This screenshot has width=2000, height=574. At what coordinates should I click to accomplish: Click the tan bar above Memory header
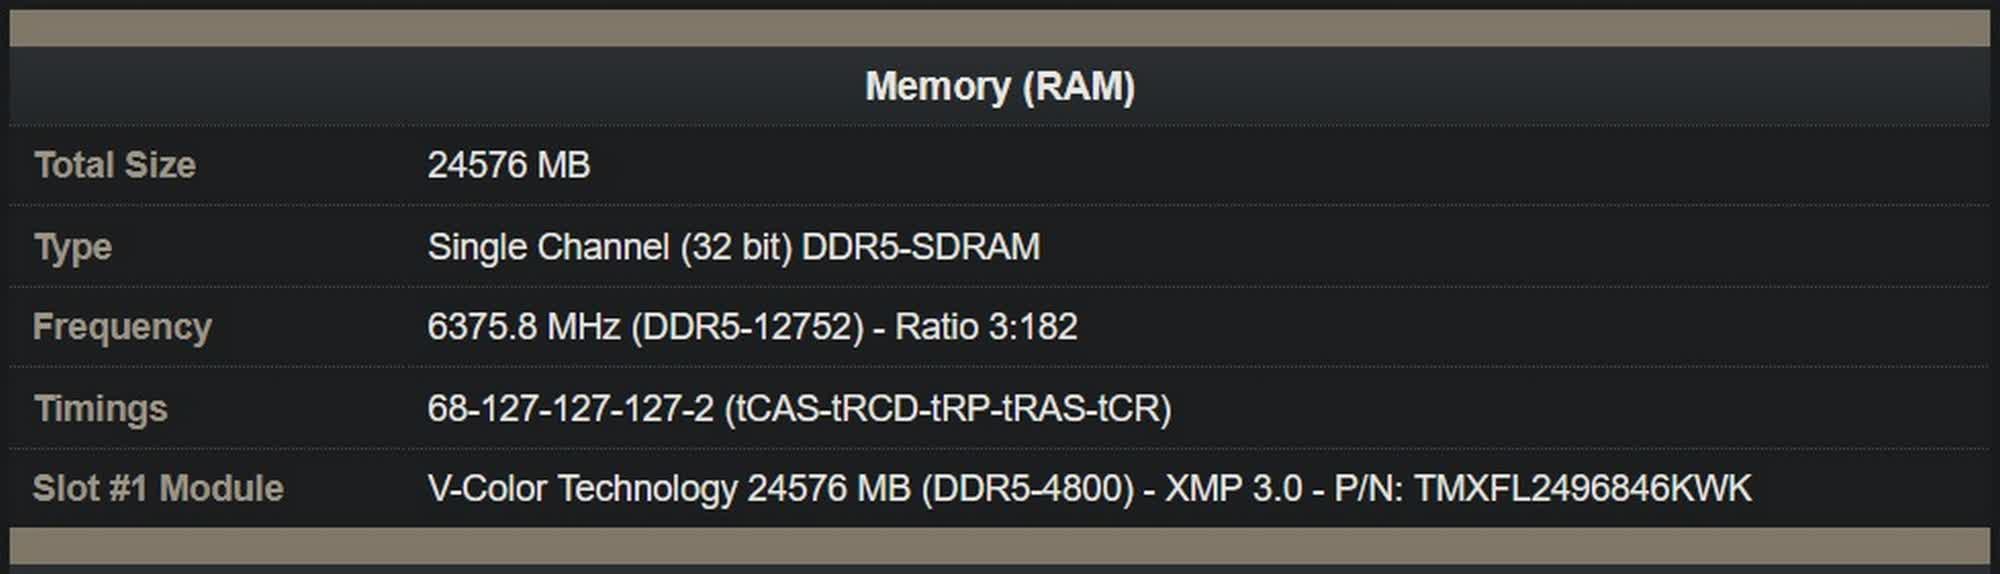999,28
